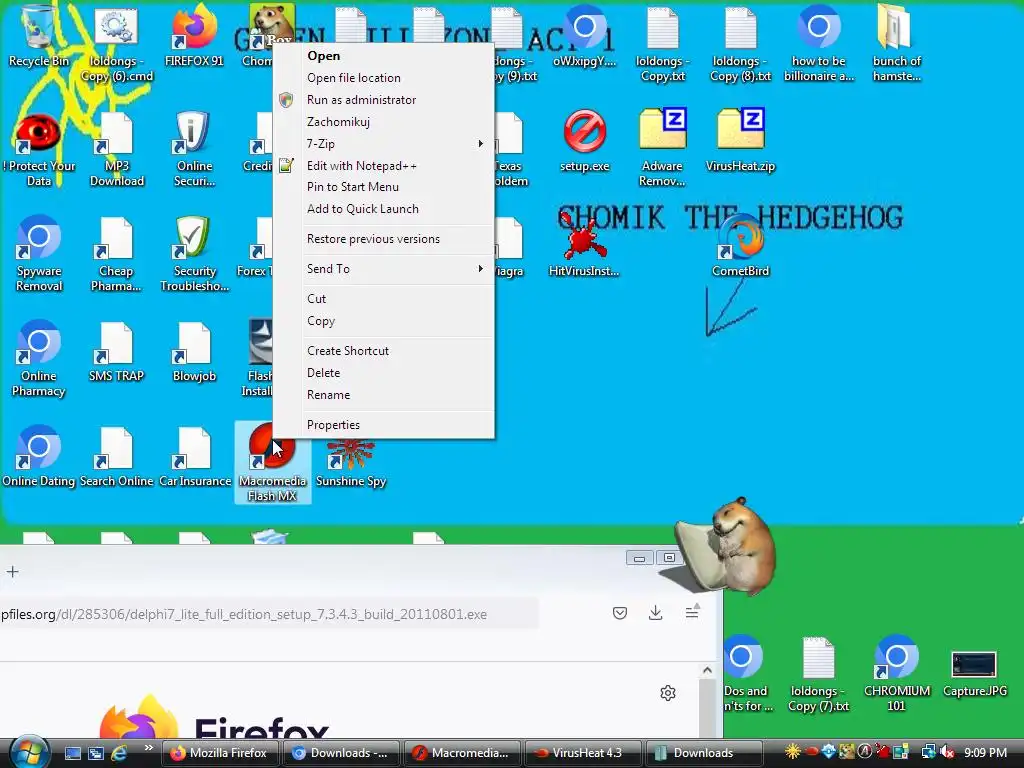Choose Delete from the context menu
Viewport: 1024px width, 768px height.
click(x=384, y=373)
